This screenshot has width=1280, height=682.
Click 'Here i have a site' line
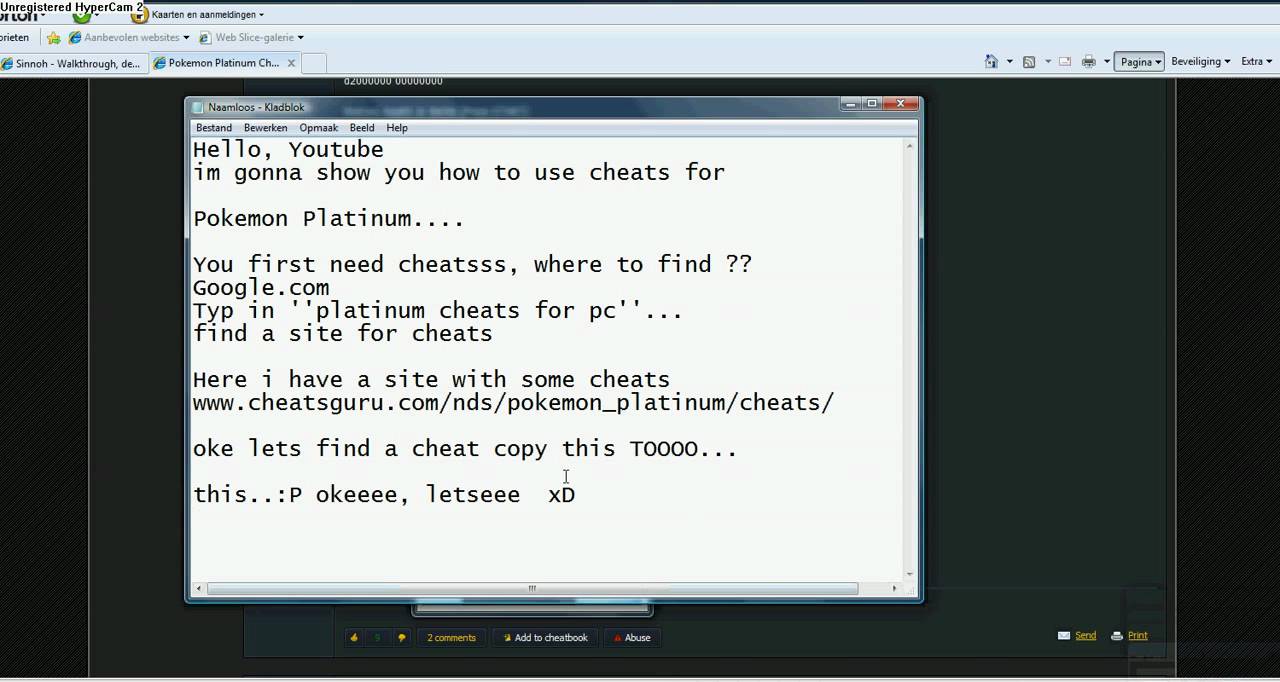click(431, 379)
